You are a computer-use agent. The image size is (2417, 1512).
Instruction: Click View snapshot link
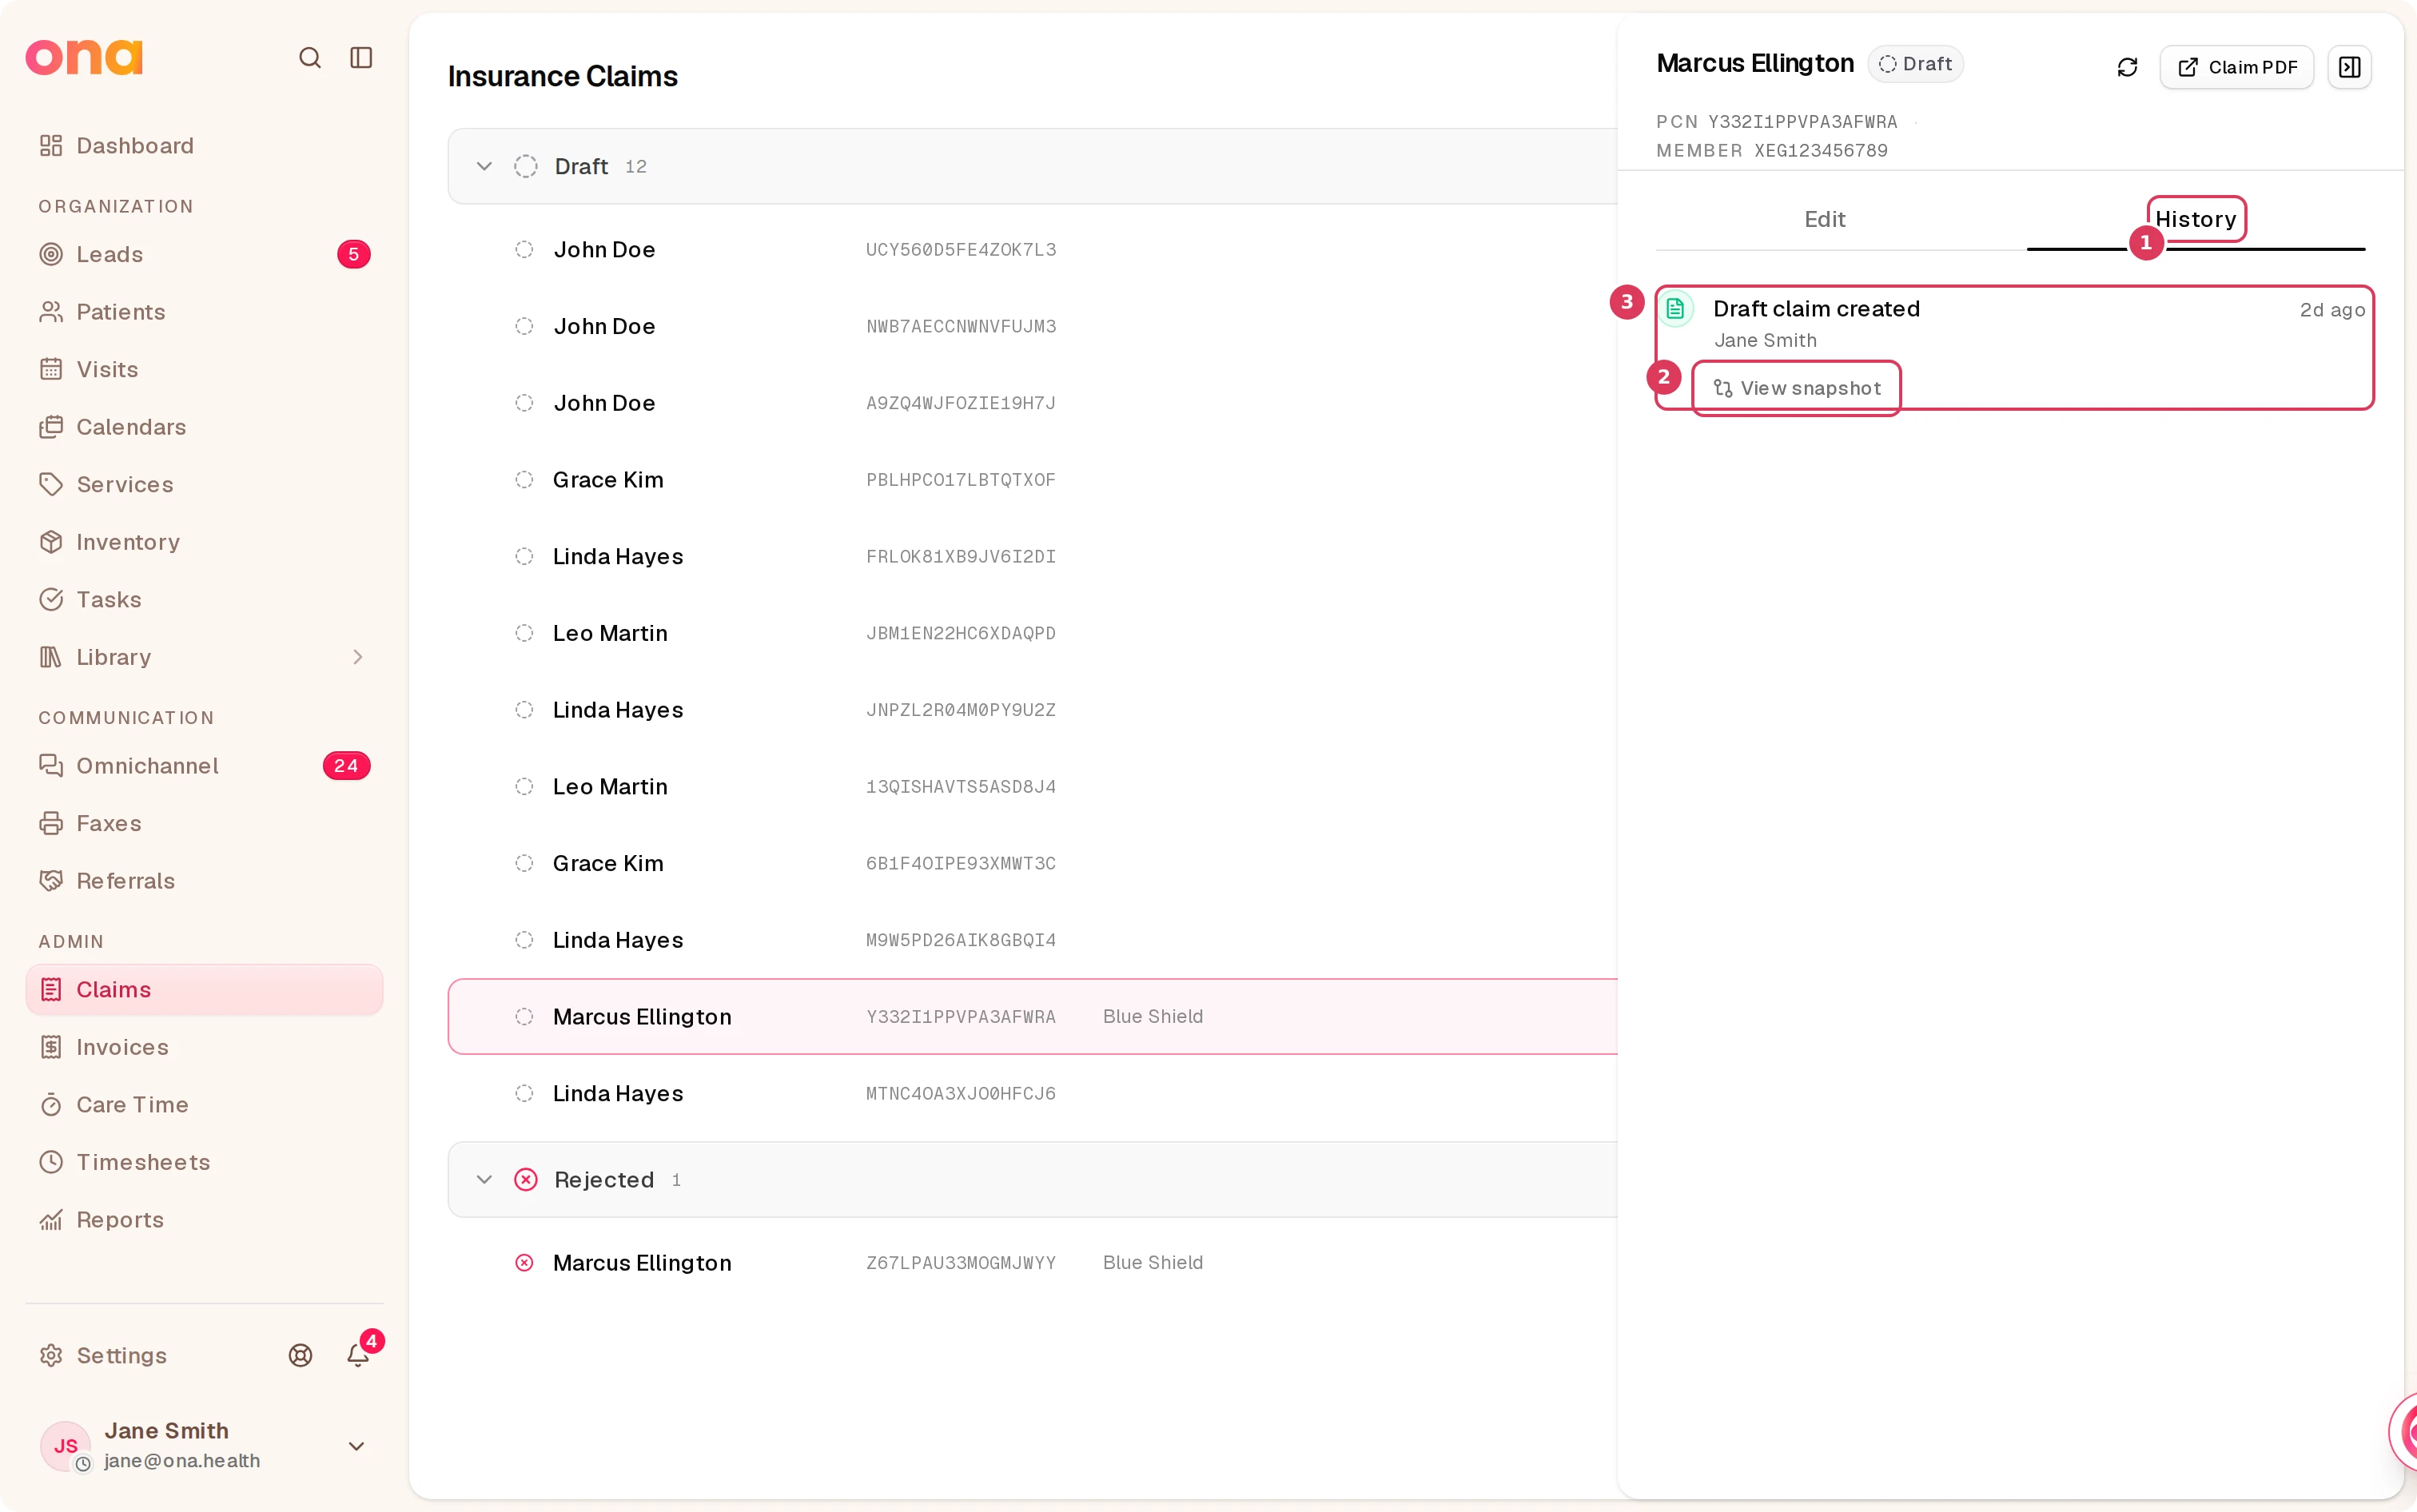(1797, 388)
